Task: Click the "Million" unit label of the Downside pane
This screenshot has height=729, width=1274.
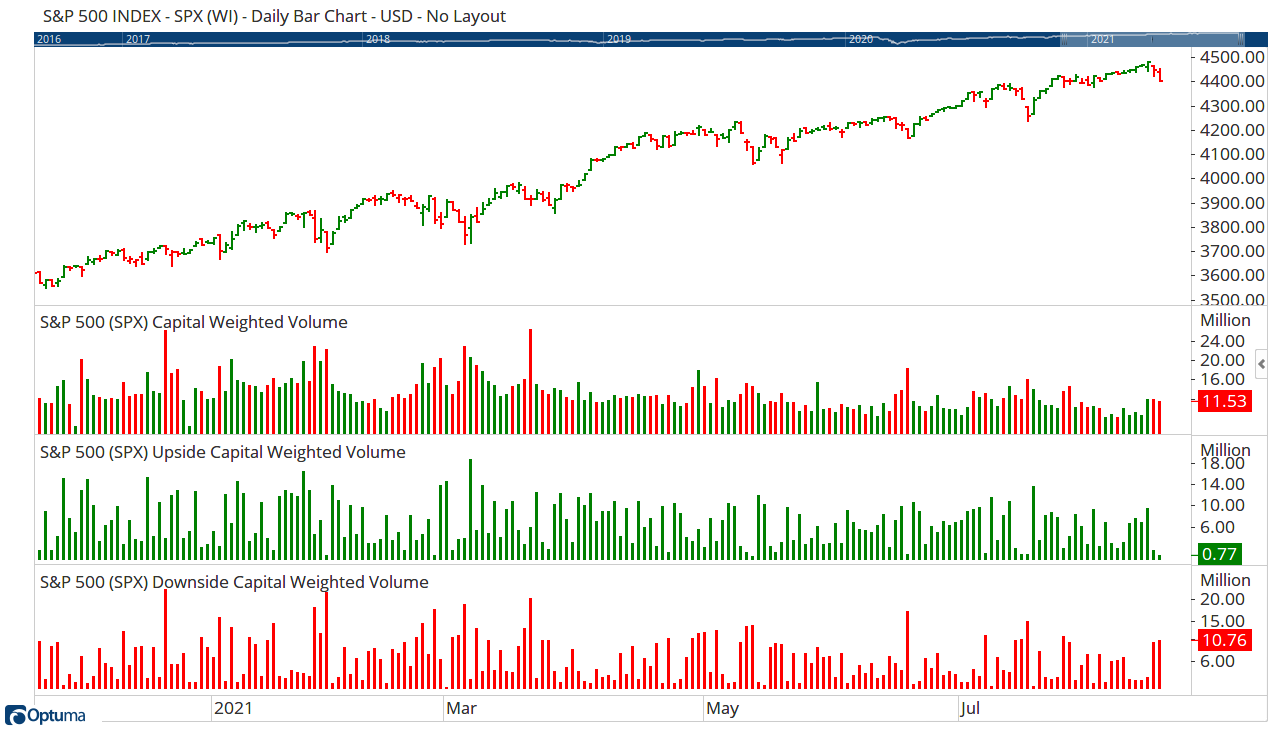Action: [1225, 580]
